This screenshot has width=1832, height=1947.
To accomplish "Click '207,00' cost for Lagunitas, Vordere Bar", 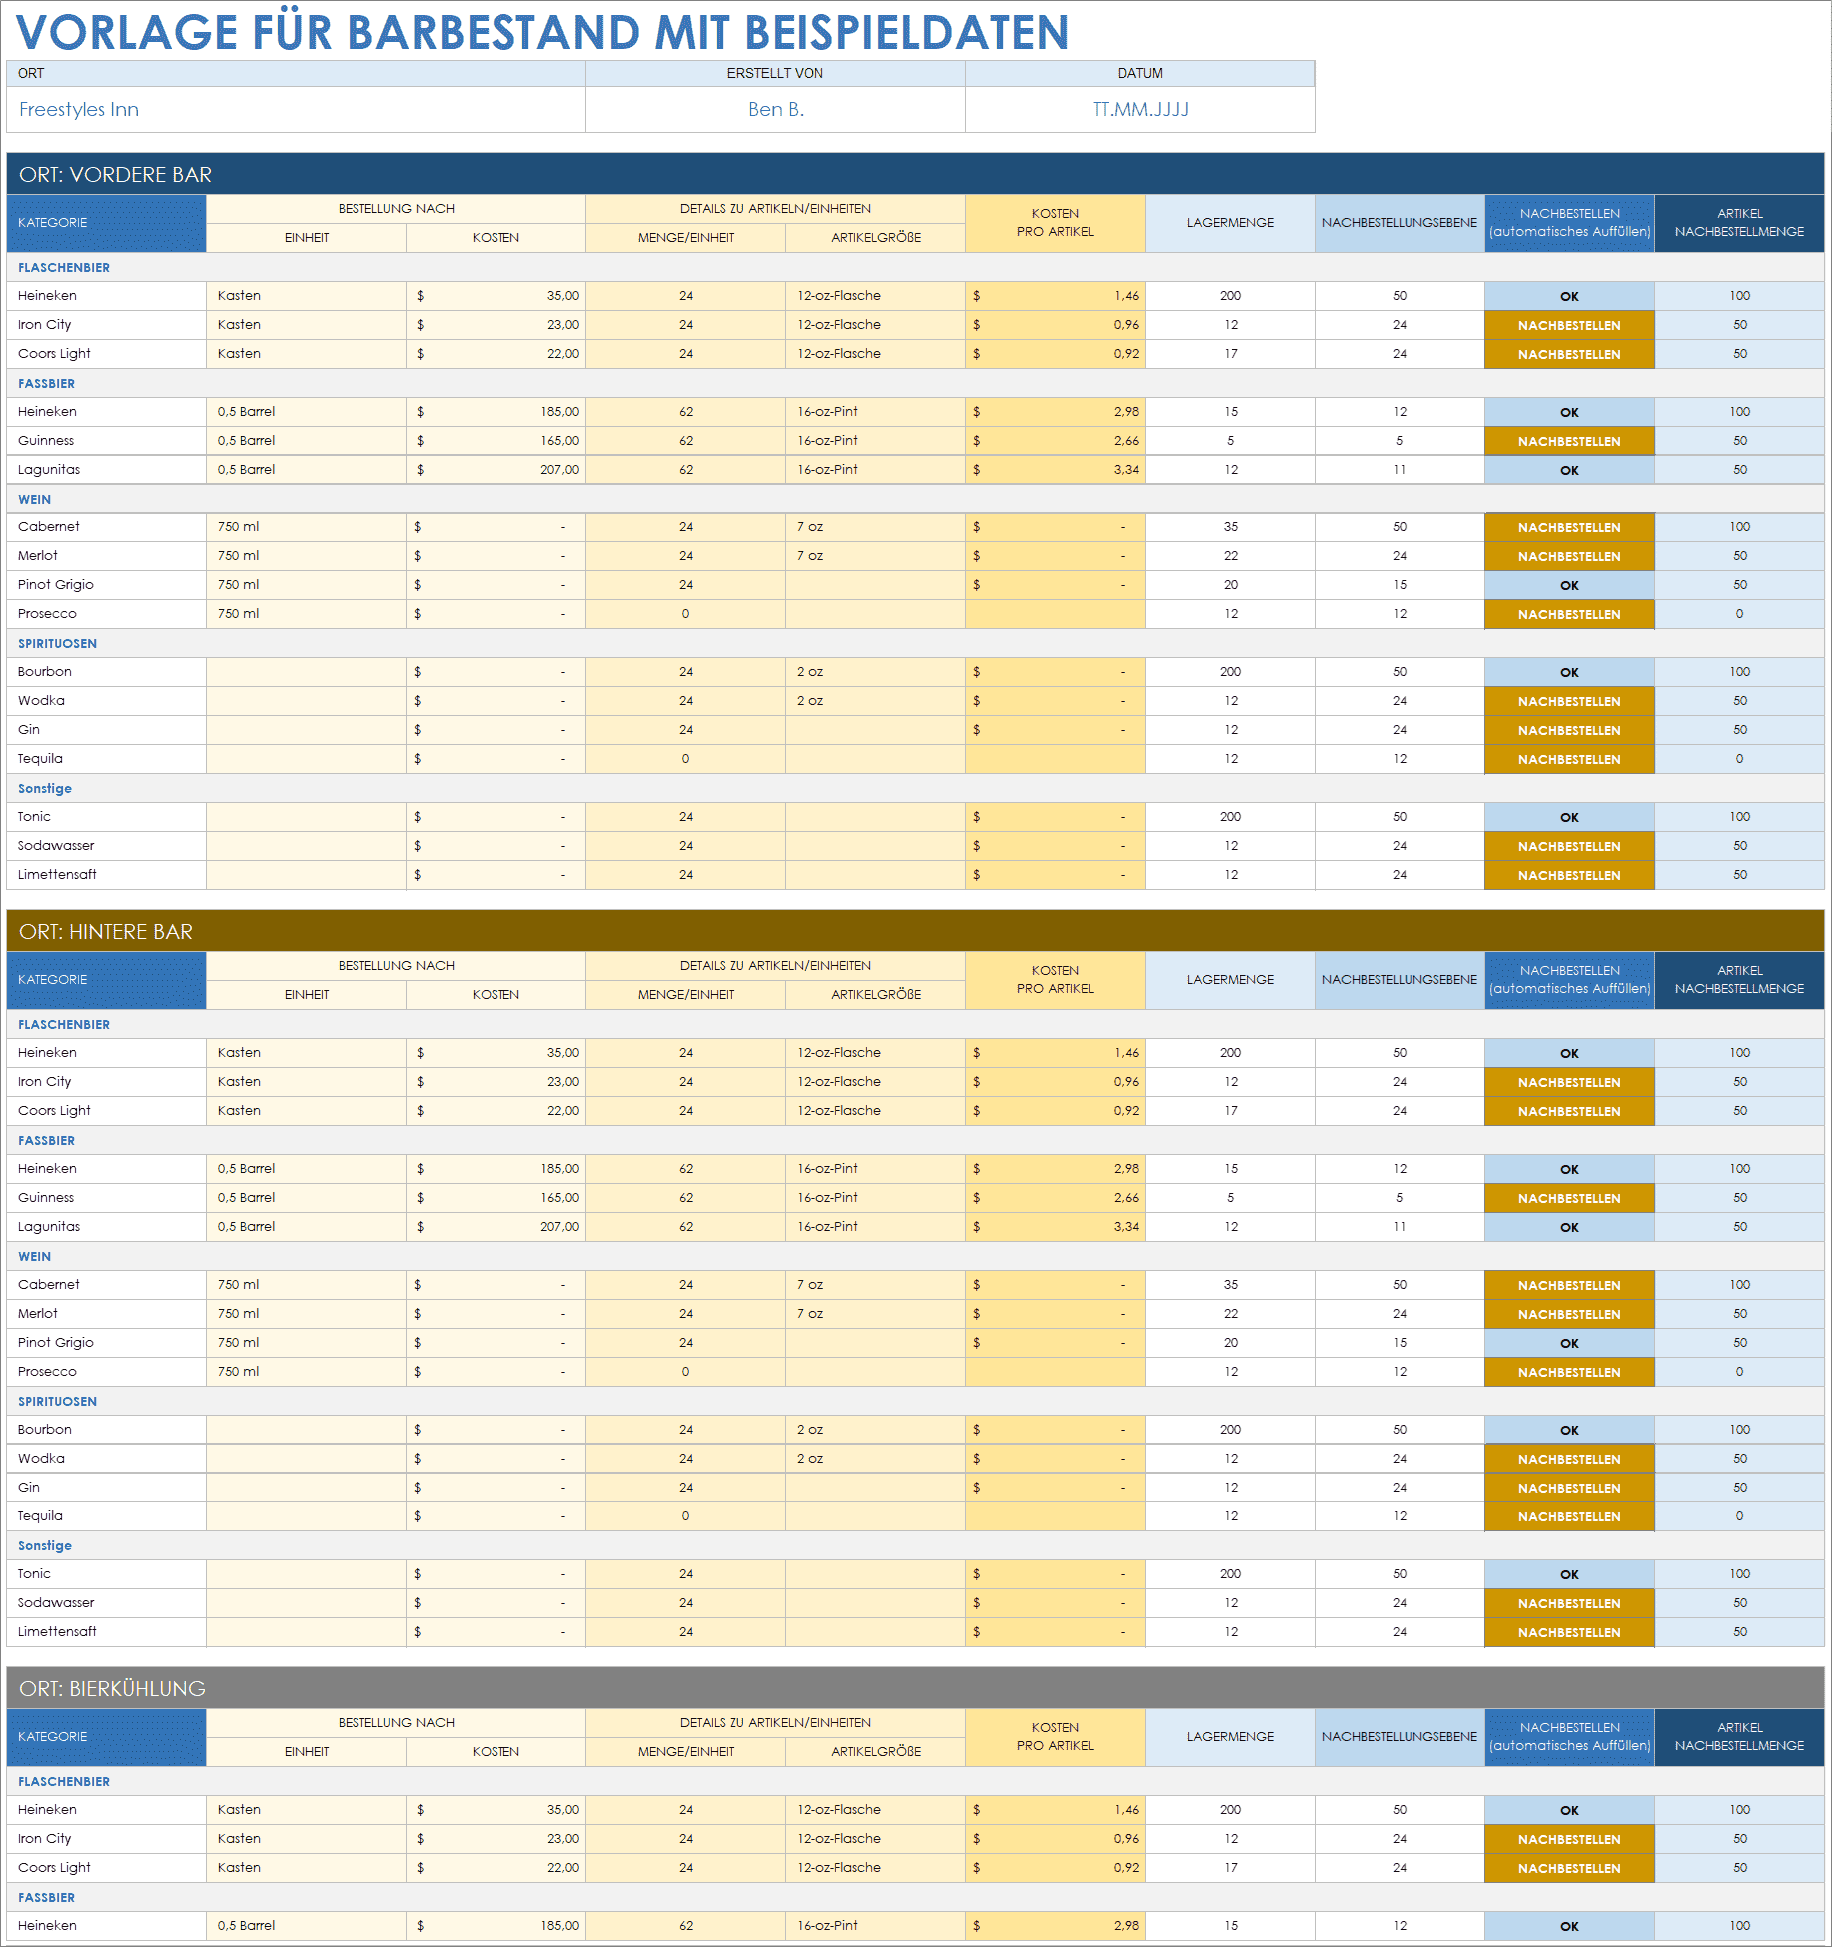I will pos(496,469).
